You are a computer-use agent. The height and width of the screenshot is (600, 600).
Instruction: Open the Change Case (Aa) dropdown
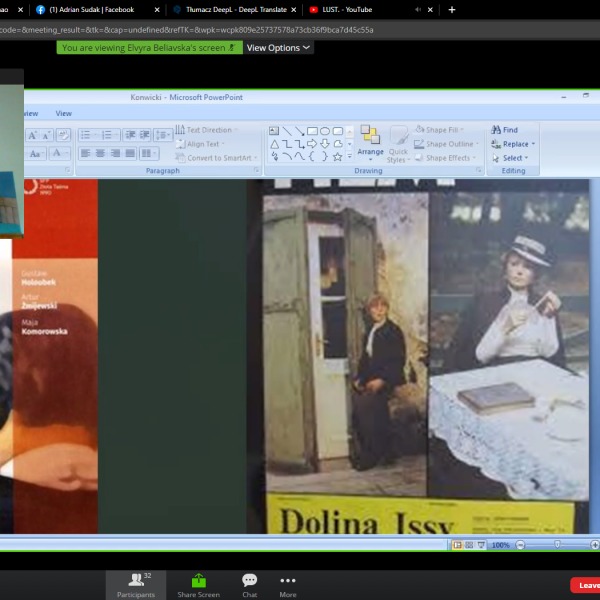[36, 154]
